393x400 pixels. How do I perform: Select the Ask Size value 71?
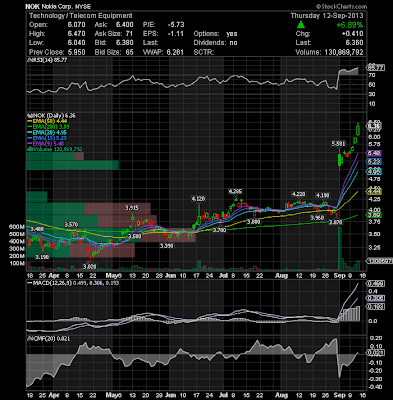[129, 34]
